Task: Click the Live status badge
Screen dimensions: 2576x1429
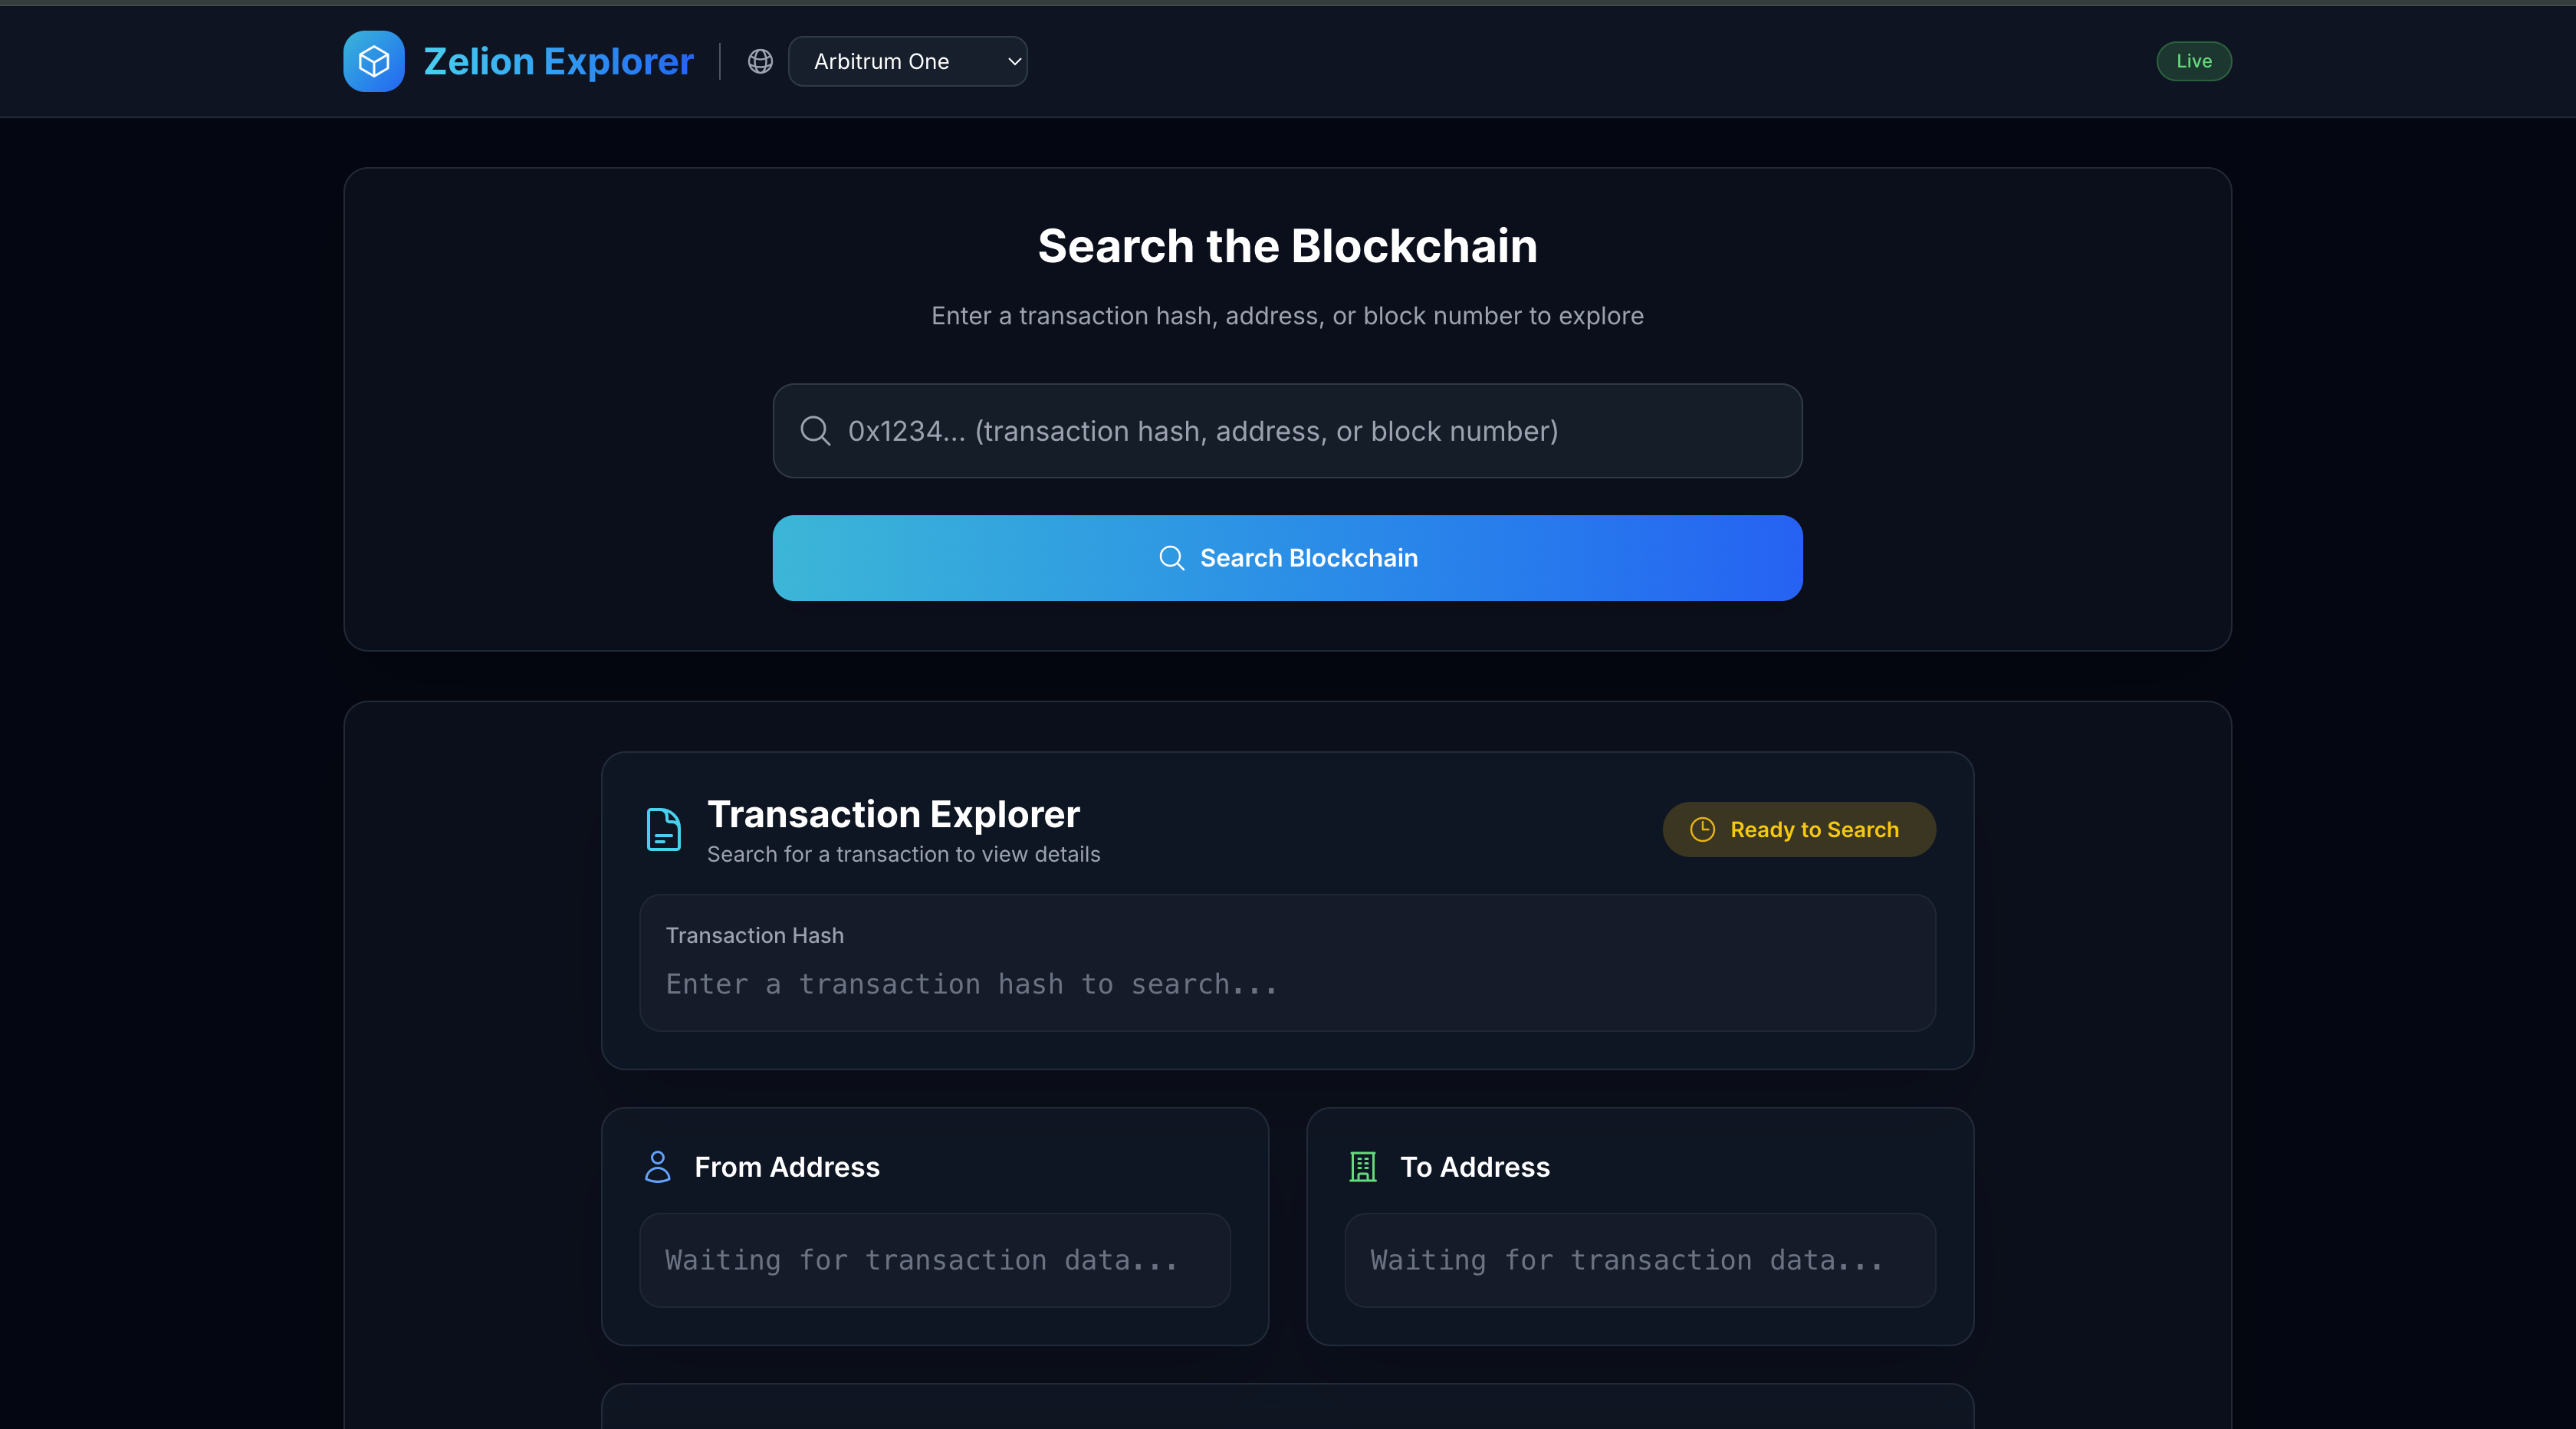Action: [2193, 61]
